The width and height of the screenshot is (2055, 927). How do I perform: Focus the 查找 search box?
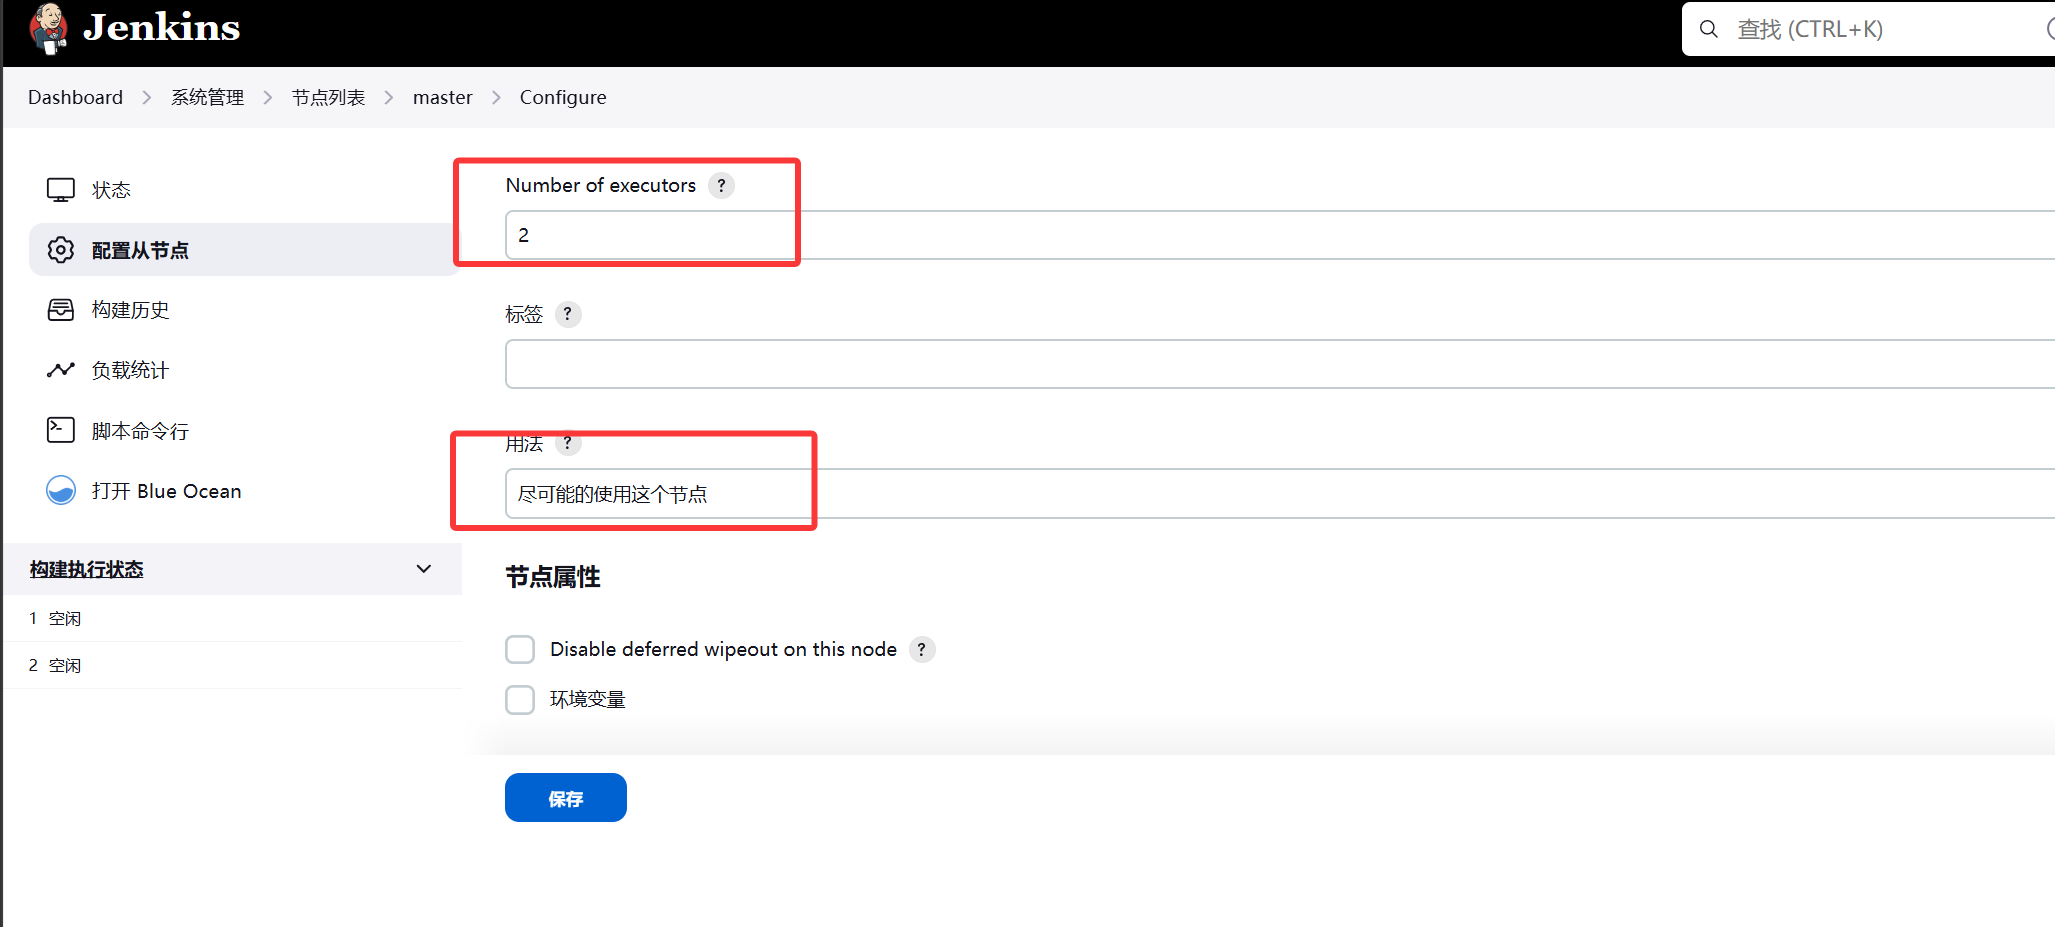[1868, 29]
